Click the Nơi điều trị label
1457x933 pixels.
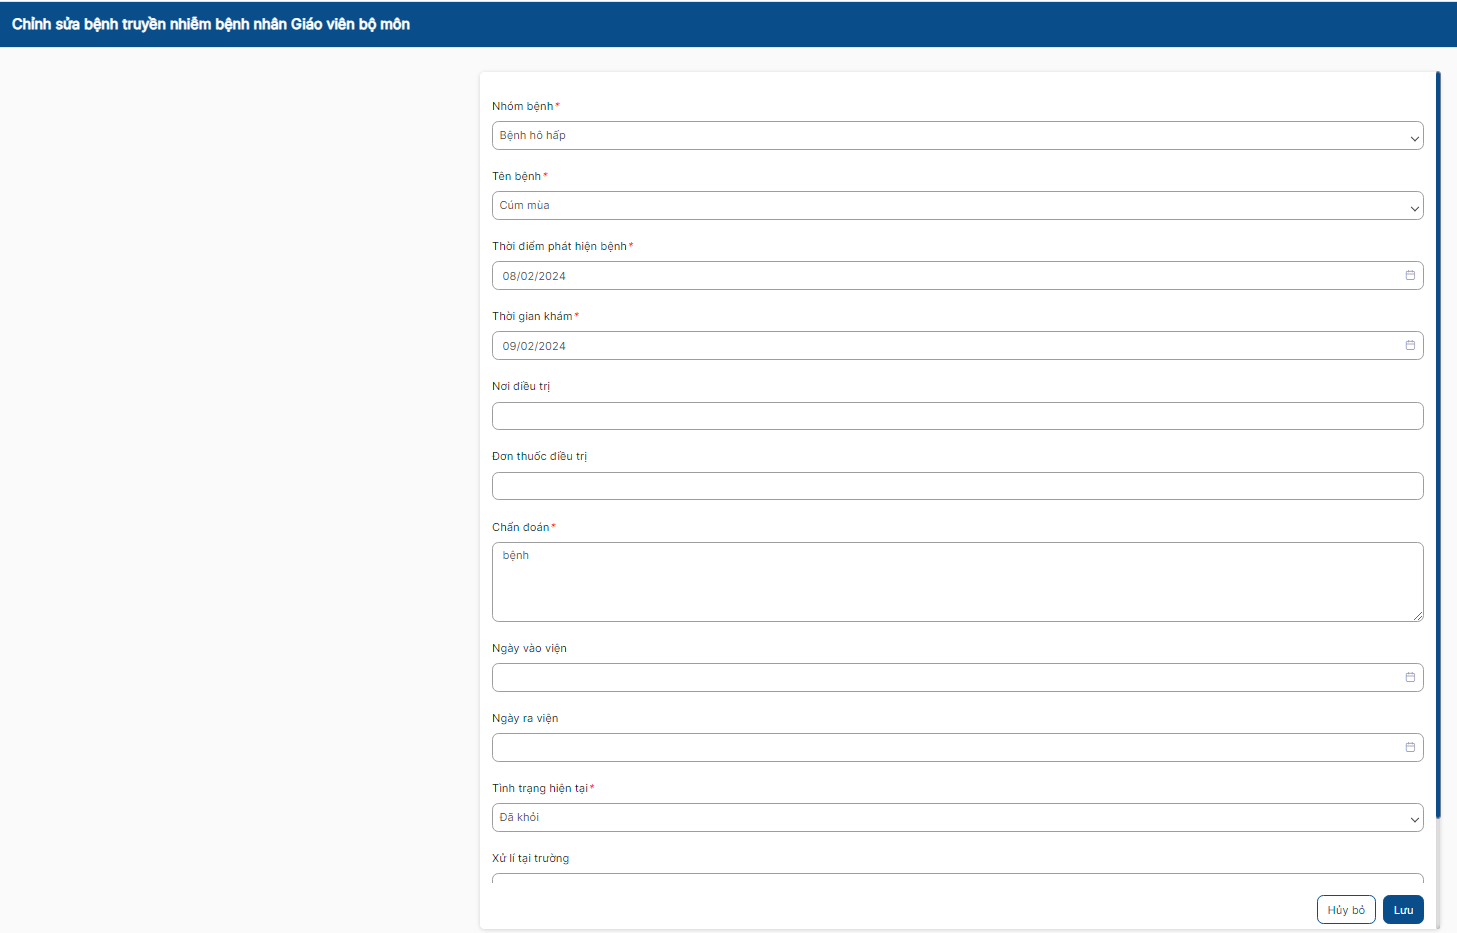[x=521, y=386]
